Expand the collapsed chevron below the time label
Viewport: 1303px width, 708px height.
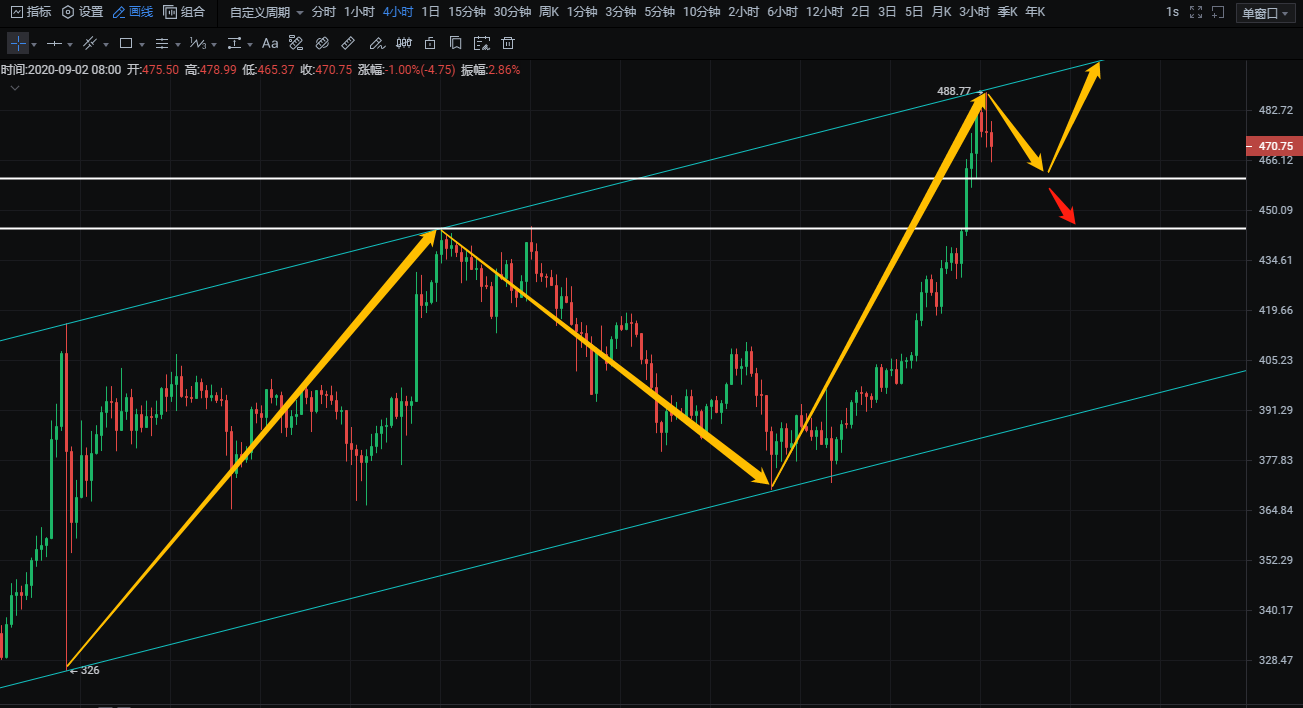coord(15,88)
